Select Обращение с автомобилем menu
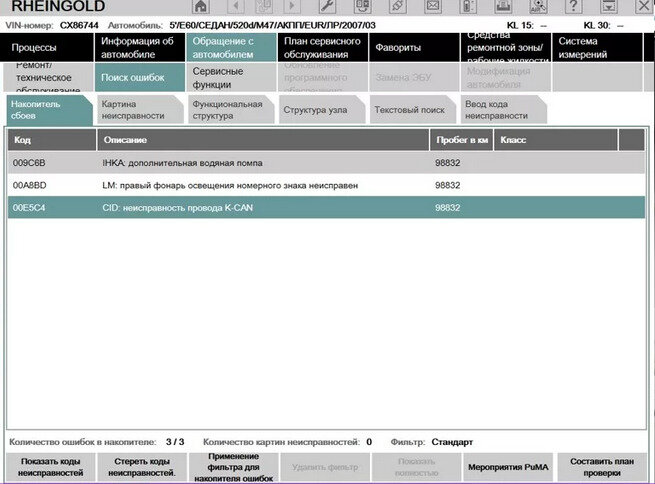The width and height of the screenshot is (655, 484). click(x=231, y=48)
